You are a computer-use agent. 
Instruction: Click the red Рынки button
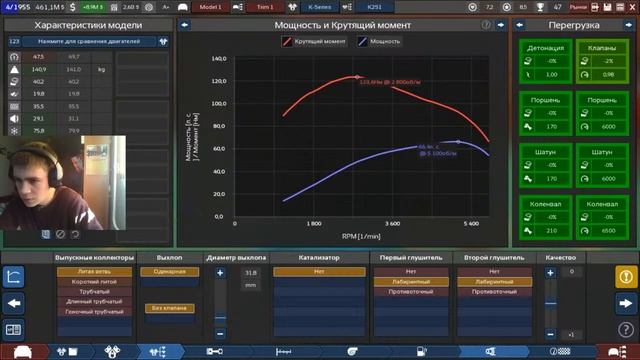[578, 7]
